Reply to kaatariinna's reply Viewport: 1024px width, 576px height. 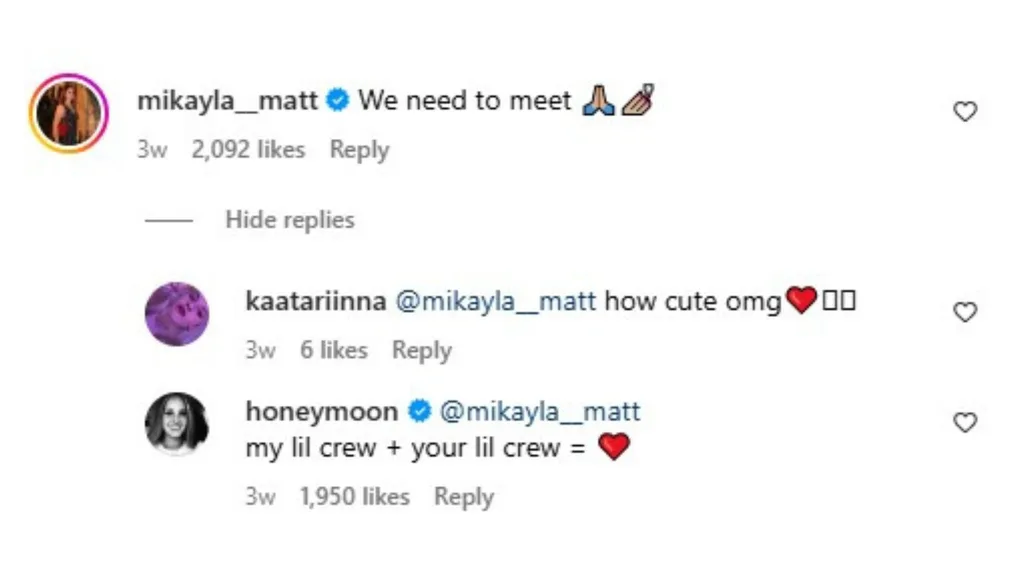click(x=422, y=350)
